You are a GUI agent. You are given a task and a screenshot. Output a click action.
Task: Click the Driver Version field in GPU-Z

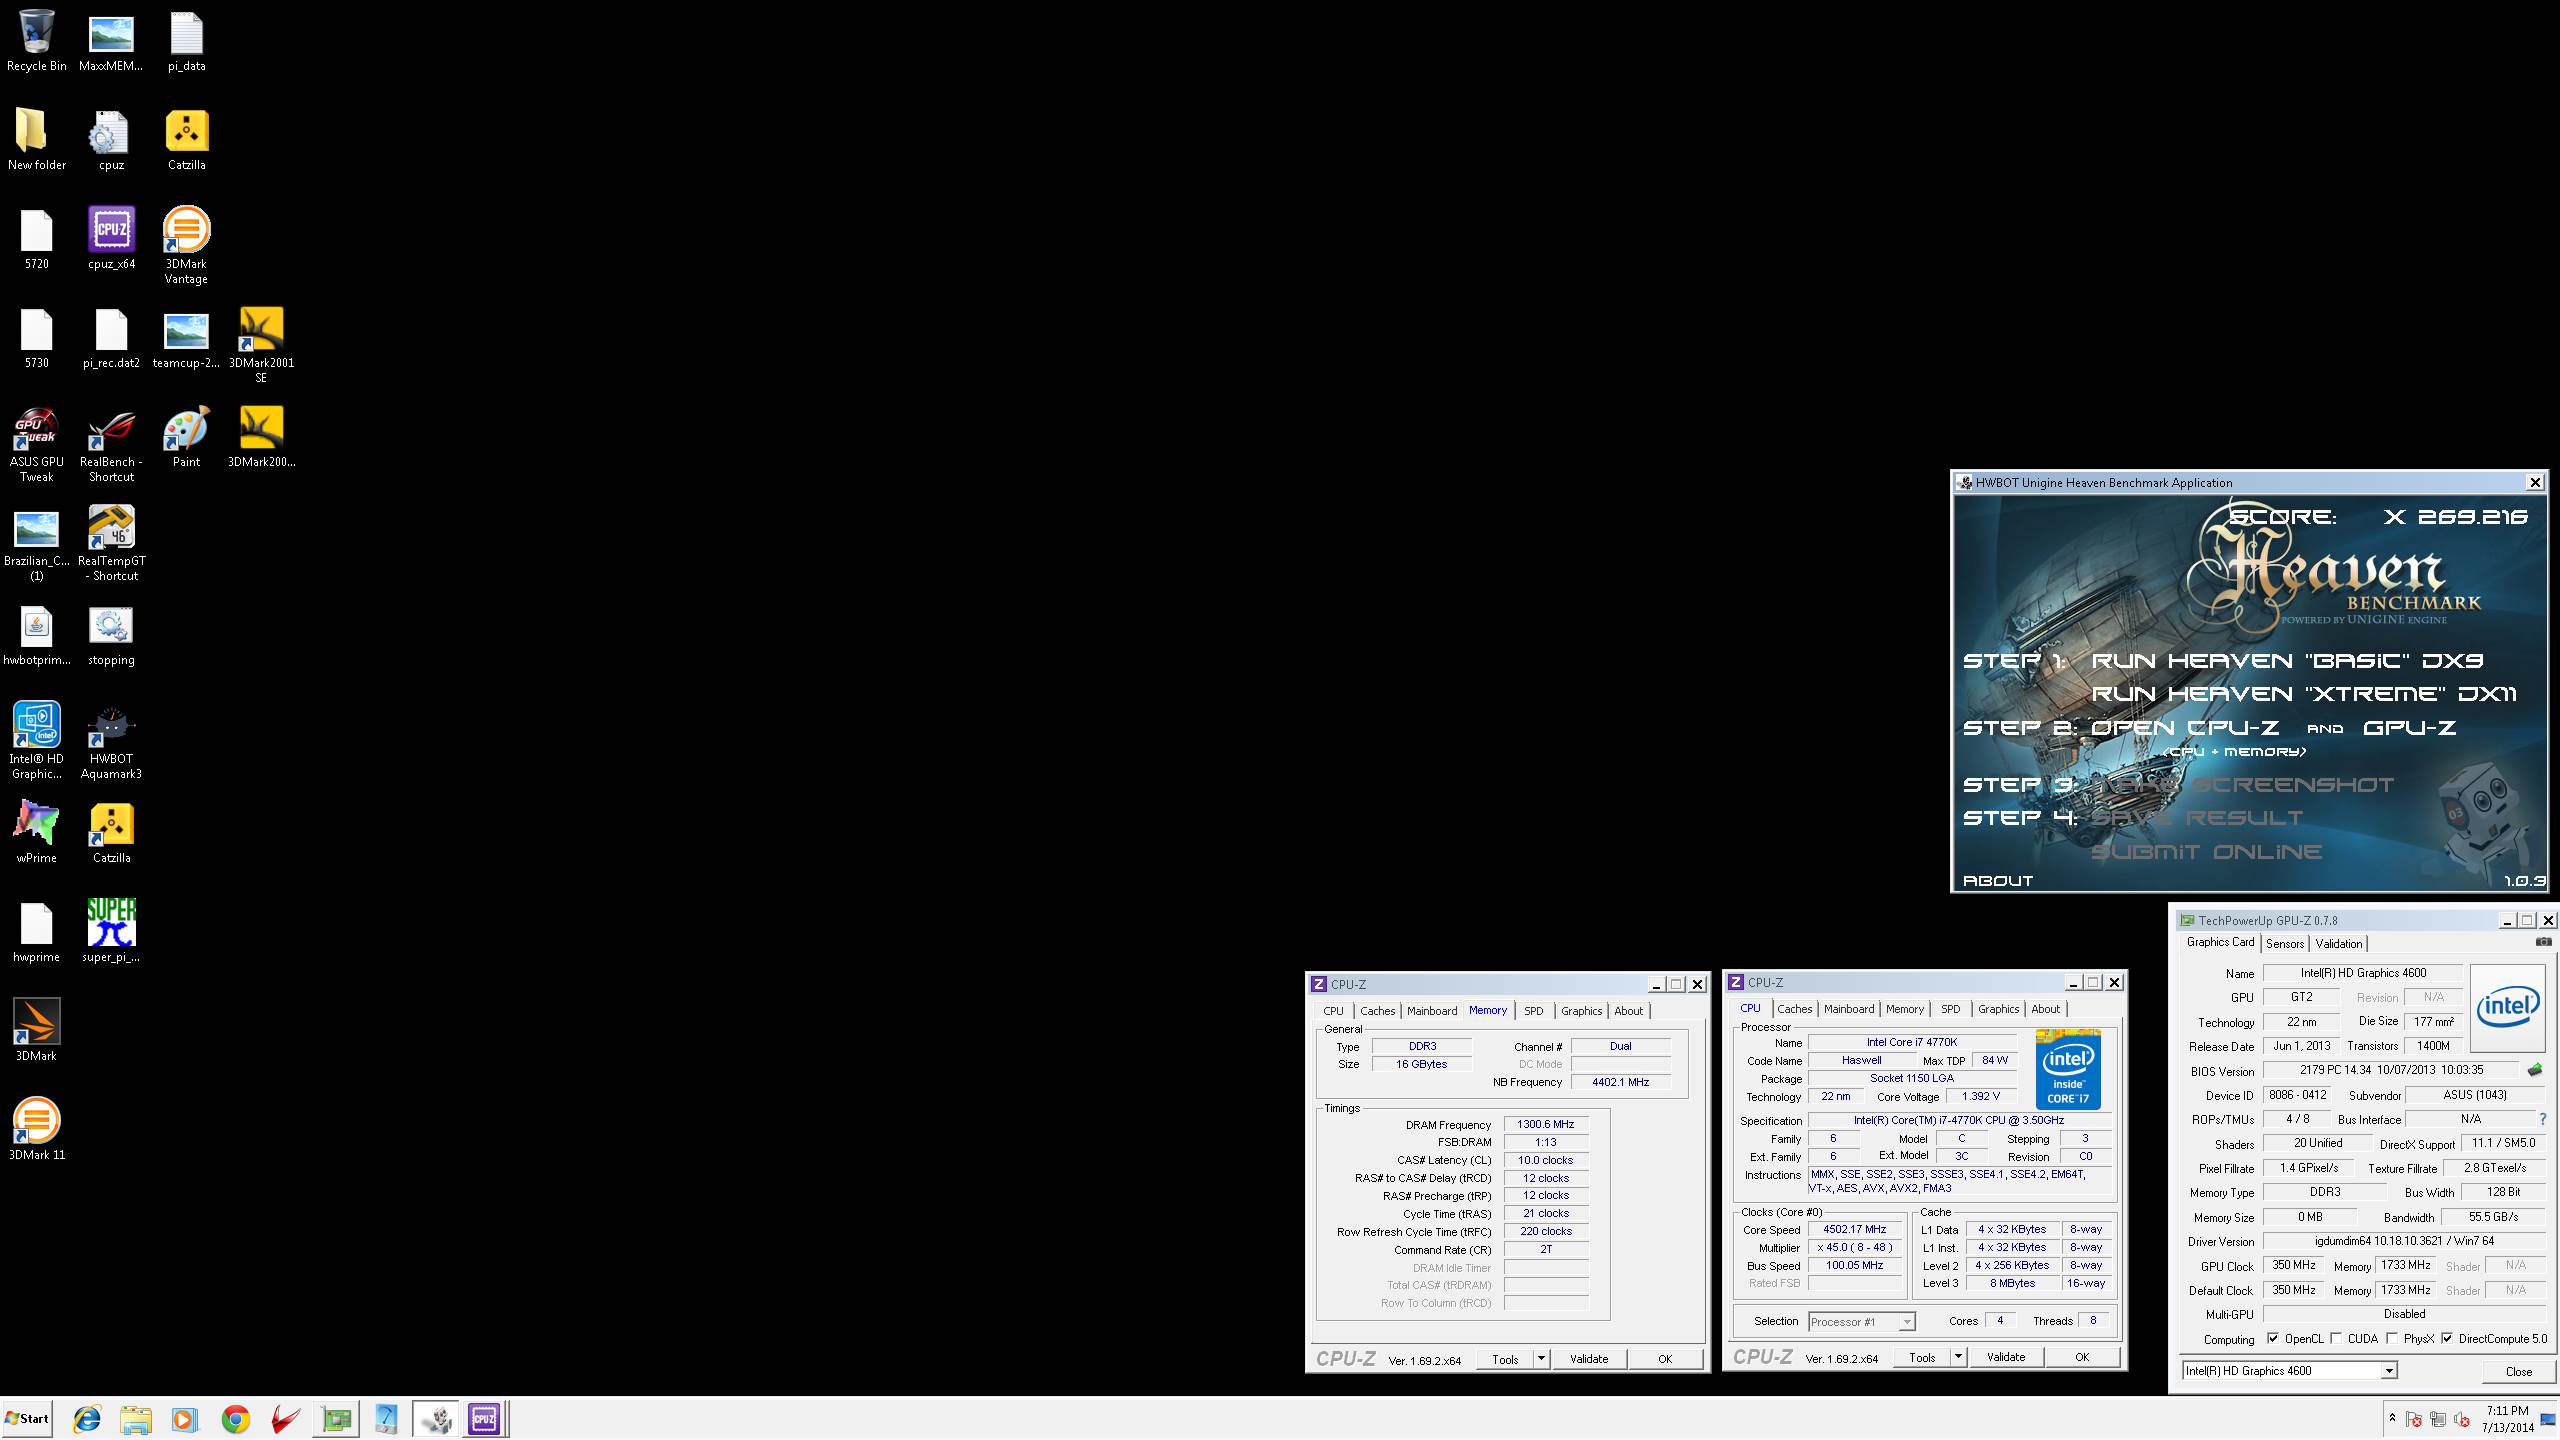(2404, 1241)
